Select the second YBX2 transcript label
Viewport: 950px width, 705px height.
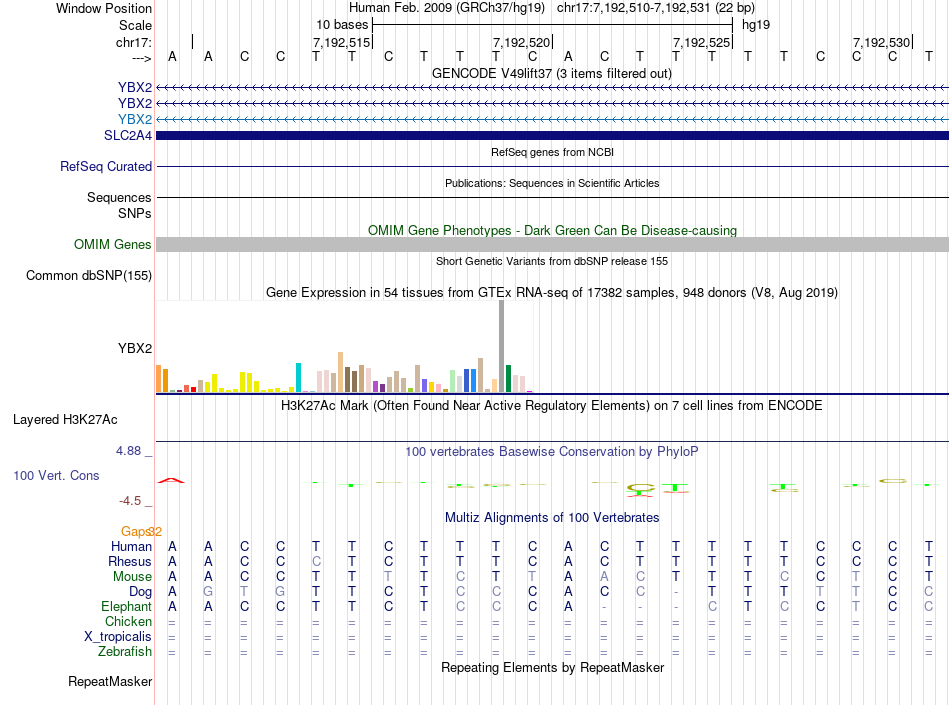(135, 103)
